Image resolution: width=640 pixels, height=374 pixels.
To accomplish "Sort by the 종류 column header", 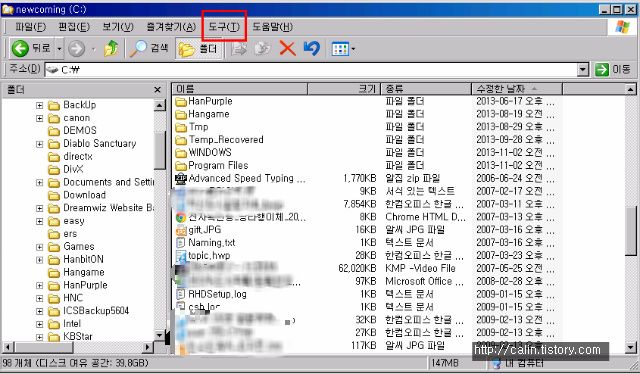I will [x=426, y=89].
